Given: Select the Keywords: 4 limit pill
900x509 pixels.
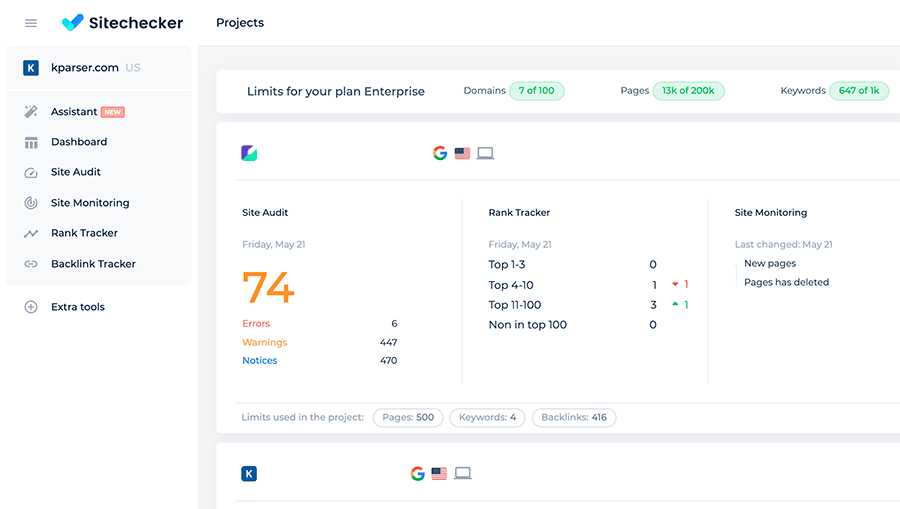Looking at the screenshot, I should click(x=487, y=417).
